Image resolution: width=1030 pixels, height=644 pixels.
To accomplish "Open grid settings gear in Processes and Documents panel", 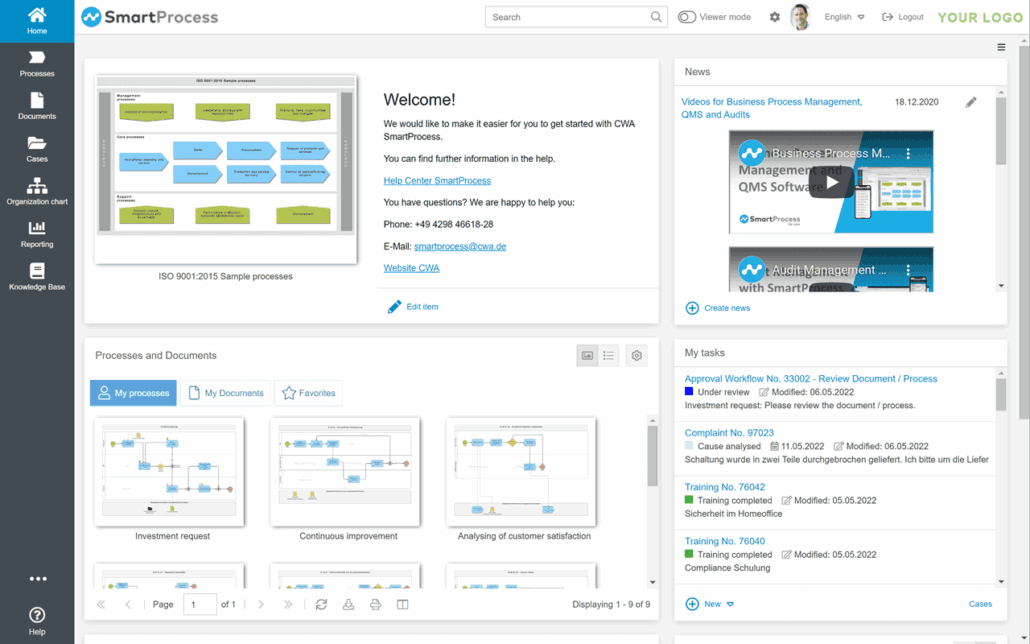I will pyautogui.click(x=636, y=355).
